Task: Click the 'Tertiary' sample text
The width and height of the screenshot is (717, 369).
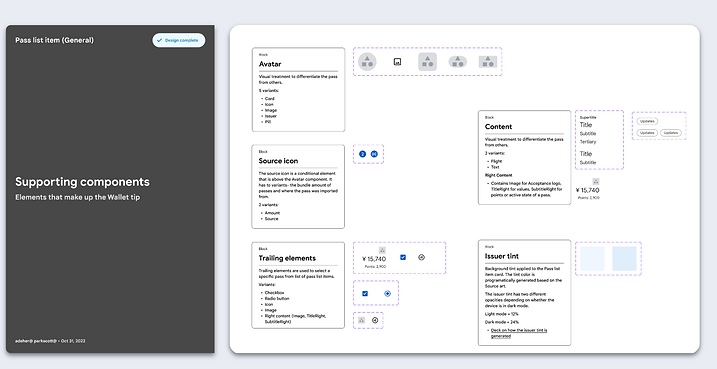Action: (x=588, y=142)
